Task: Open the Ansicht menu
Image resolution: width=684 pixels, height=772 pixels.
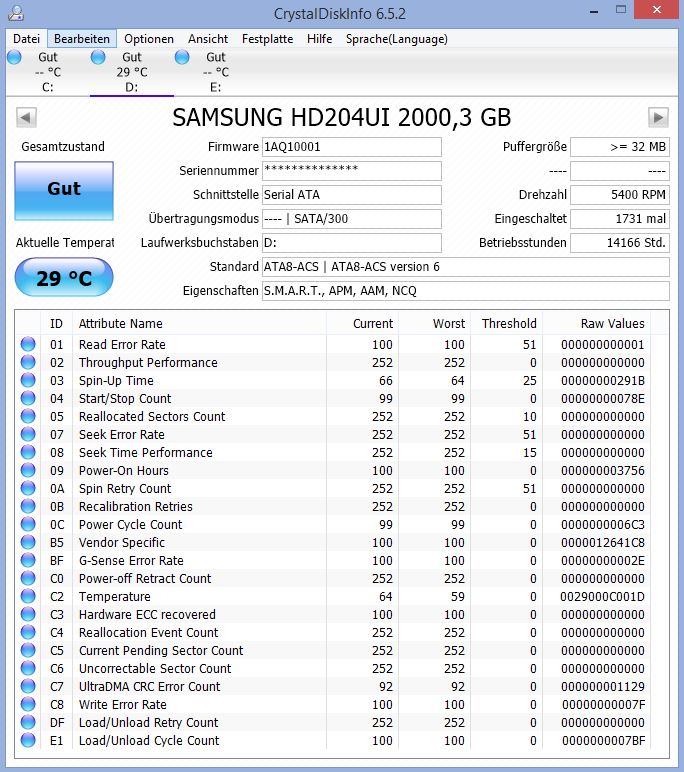Action: pyautogui.click(x=208, y=39)
